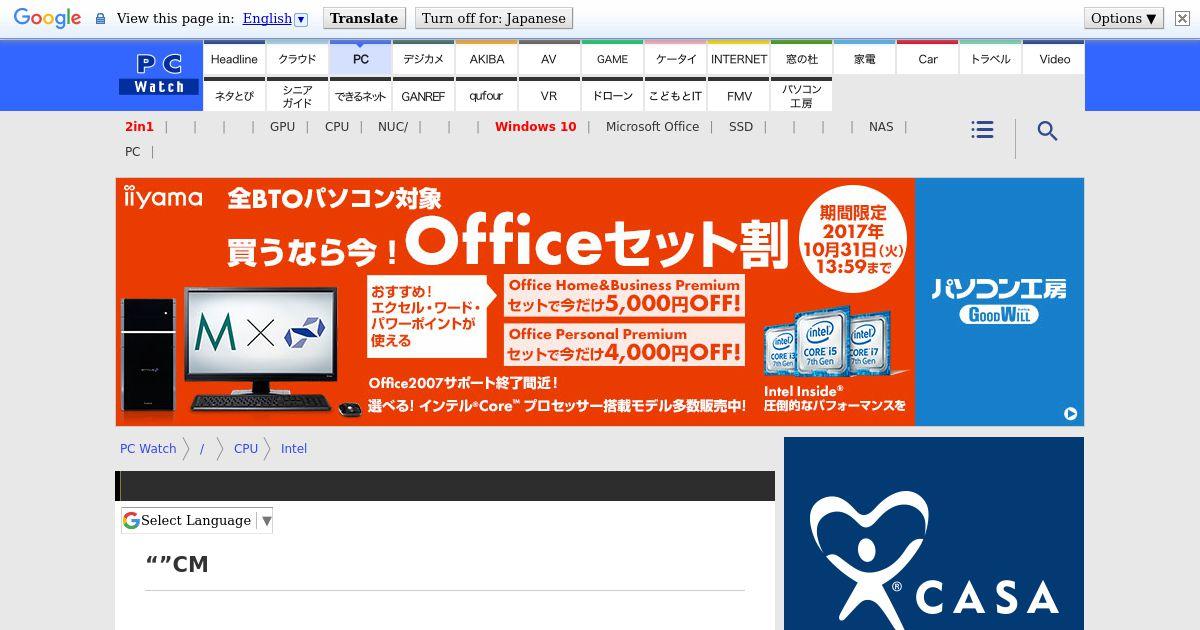Click the CPU topic link in keyword bar
The image size is (1200, 630).
pyautogui.click(x=337, y=126)
